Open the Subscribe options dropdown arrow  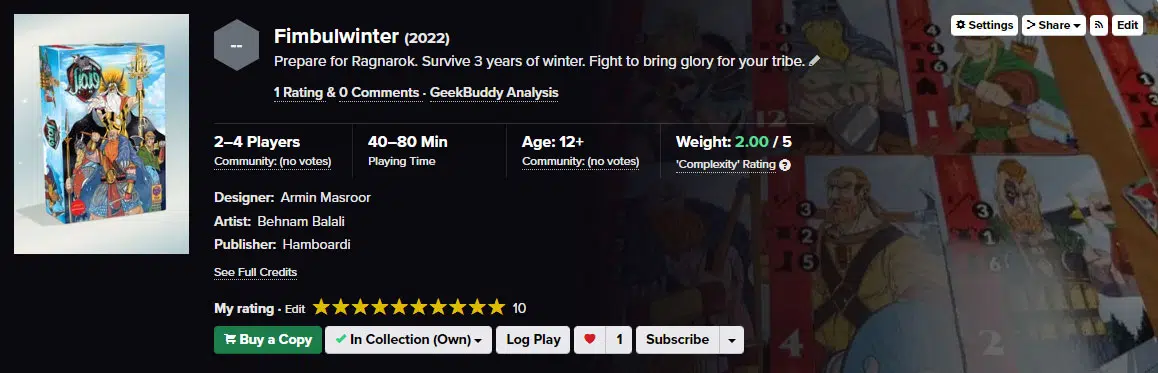(x=732, y=340)
